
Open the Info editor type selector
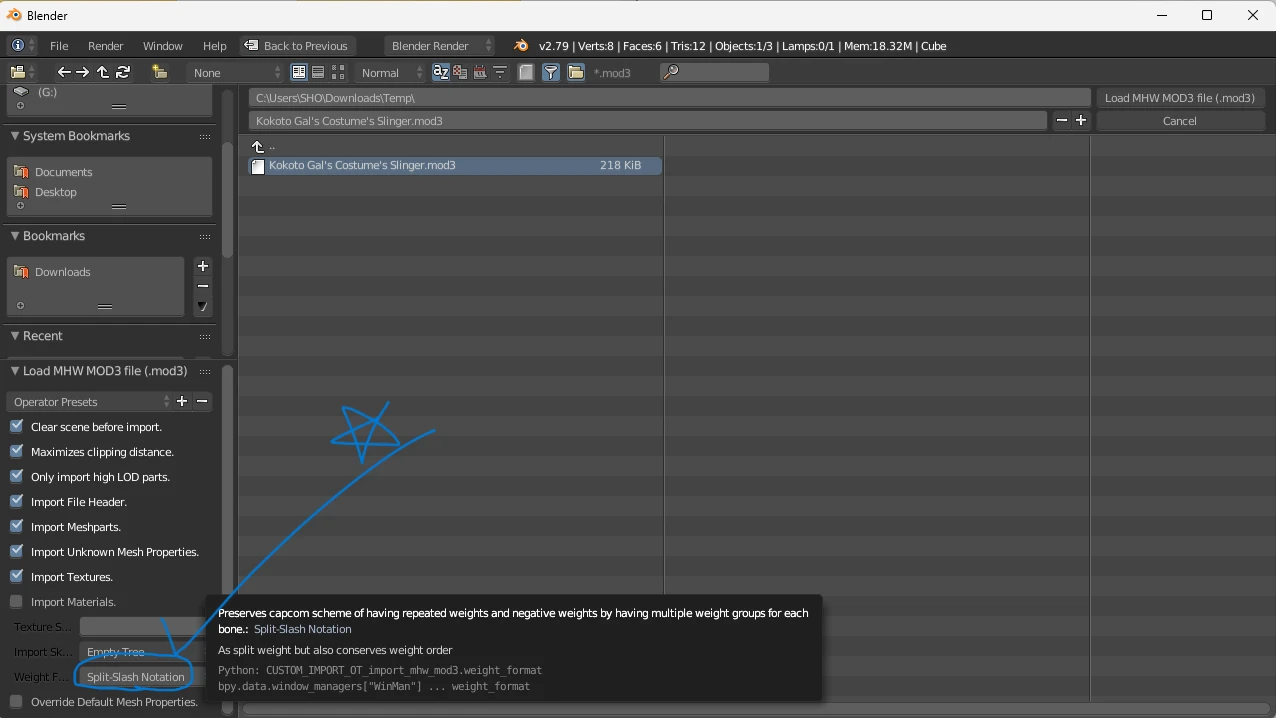coord(22,46)
